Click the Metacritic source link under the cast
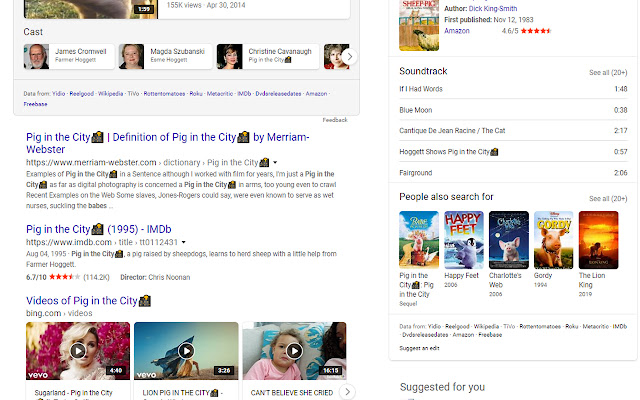 pyautogui.click(x=220, y=93)
